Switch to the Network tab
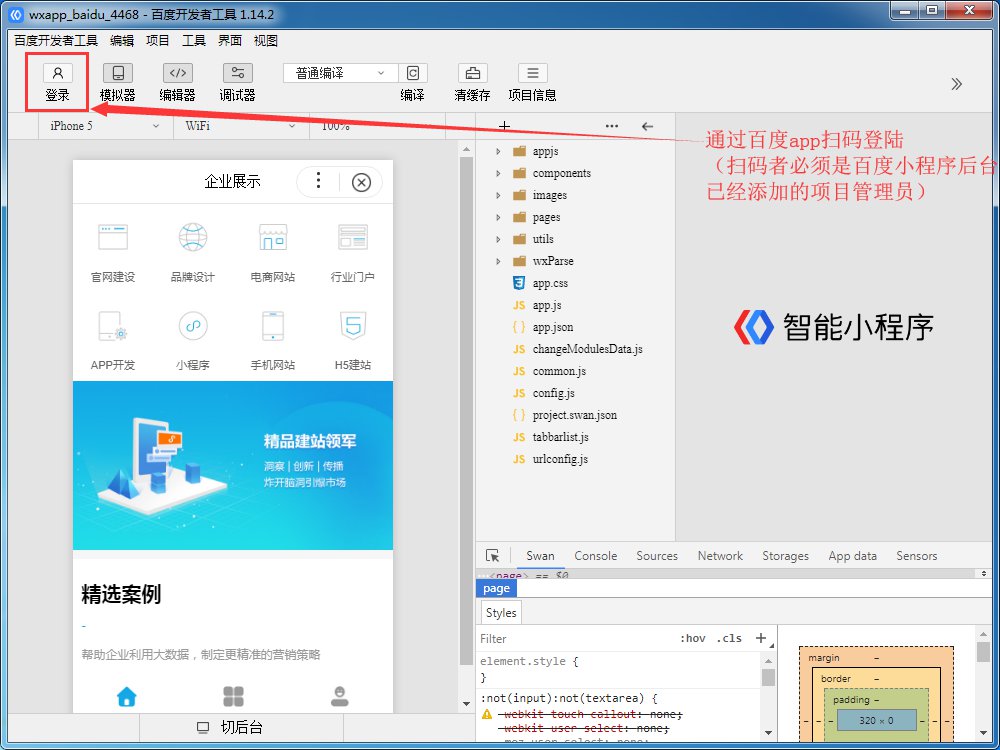The width and height of the screenshot is (1000, 750). pyautogui.click(x=720, y=555)
